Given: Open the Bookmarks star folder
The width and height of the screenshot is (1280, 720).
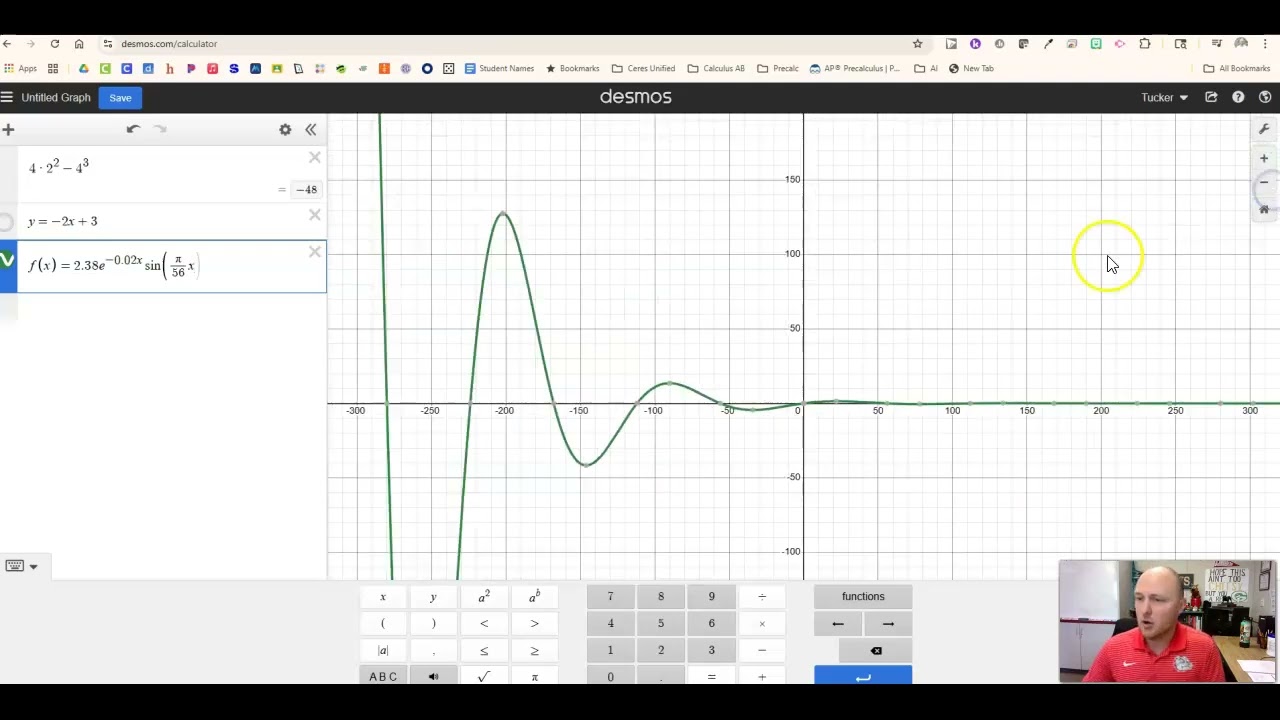Looking at the screenshot, I should tap(572, 68).
